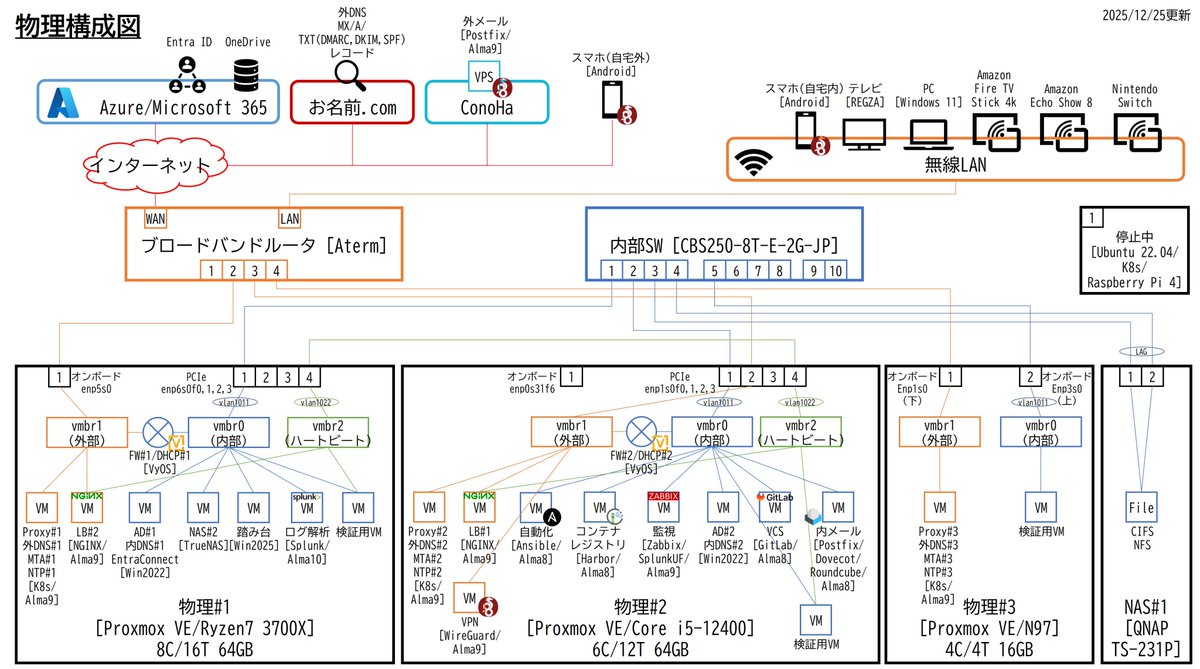
Task: Select port 2 on the Aterm router
Action: 232,269
